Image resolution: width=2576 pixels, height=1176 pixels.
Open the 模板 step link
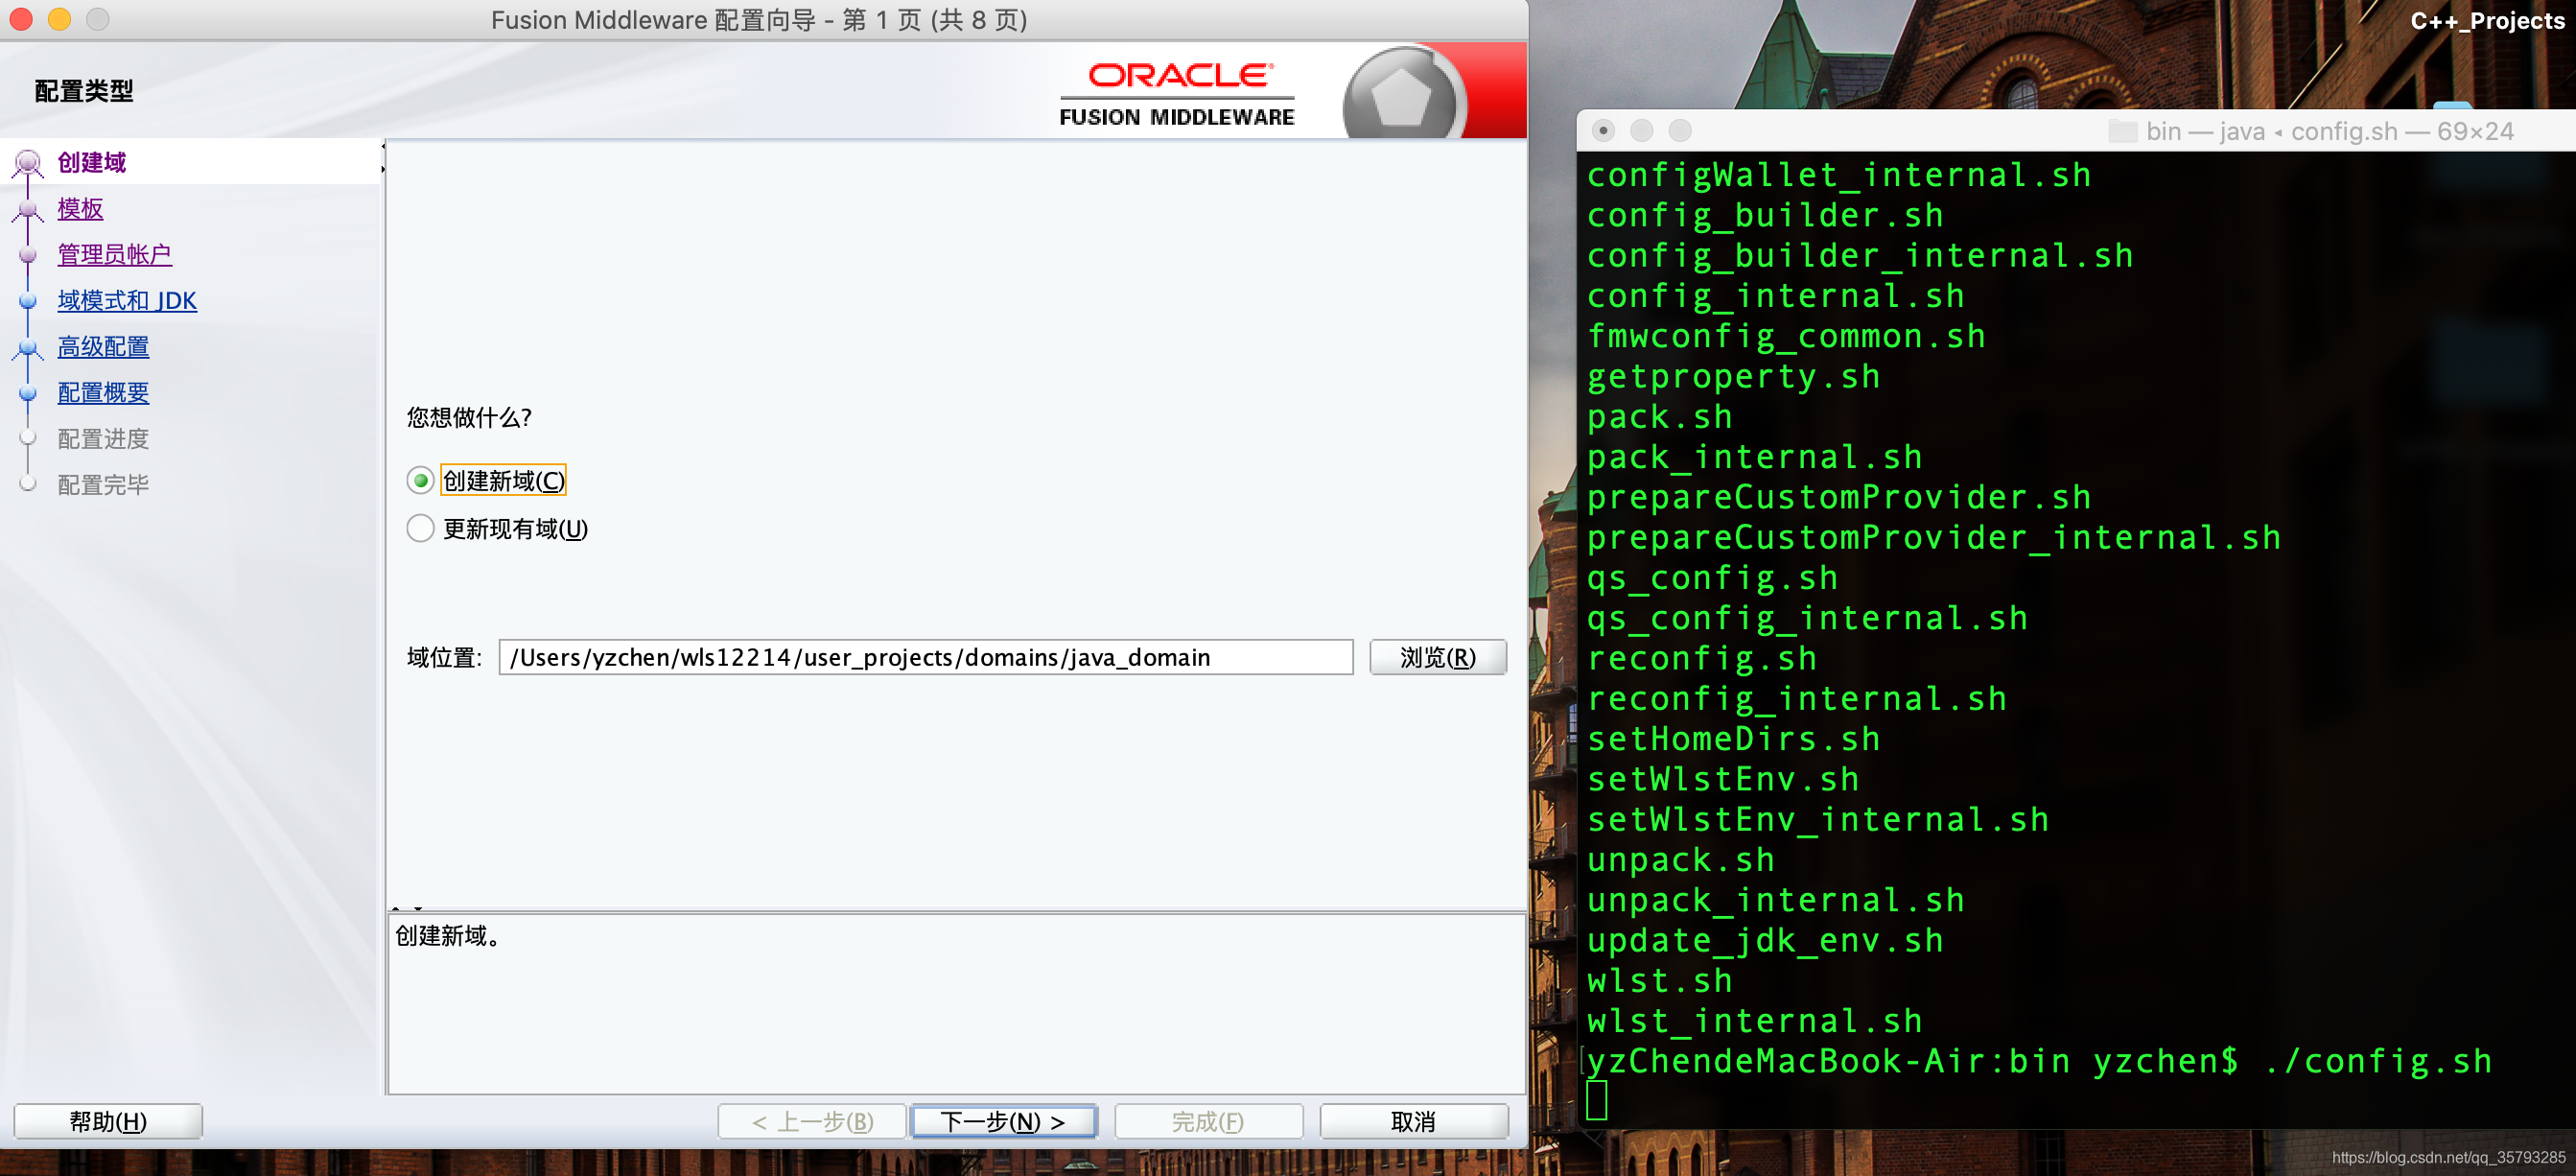coord(80,209)
